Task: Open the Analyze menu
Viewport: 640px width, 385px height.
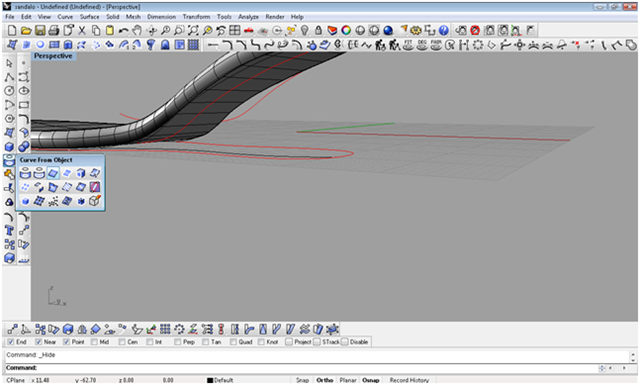Action: pyautogui.click(x=248, y=17)
